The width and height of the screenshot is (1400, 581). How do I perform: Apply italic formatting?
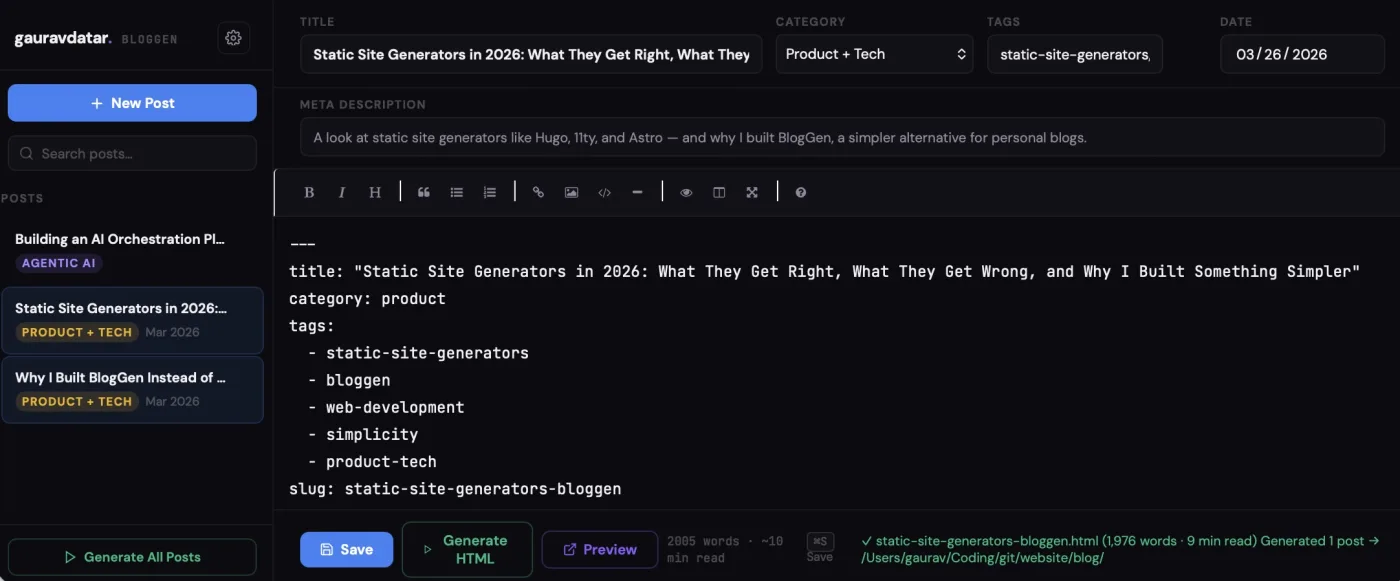tap(341, 191)
